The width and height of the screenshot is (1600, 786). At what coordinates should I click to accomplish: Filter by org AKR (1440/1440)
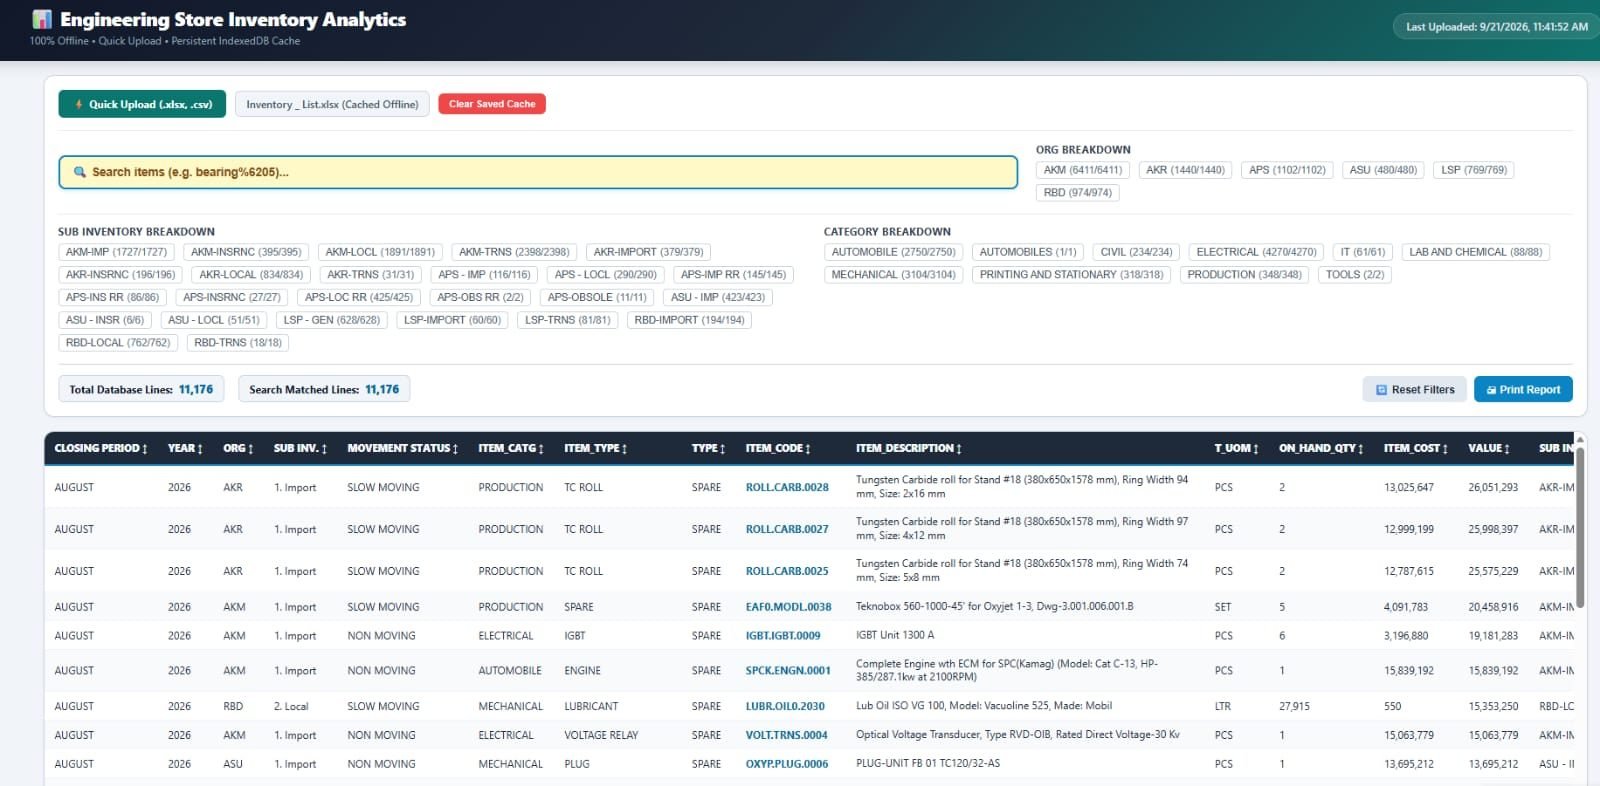point(1185,170)
